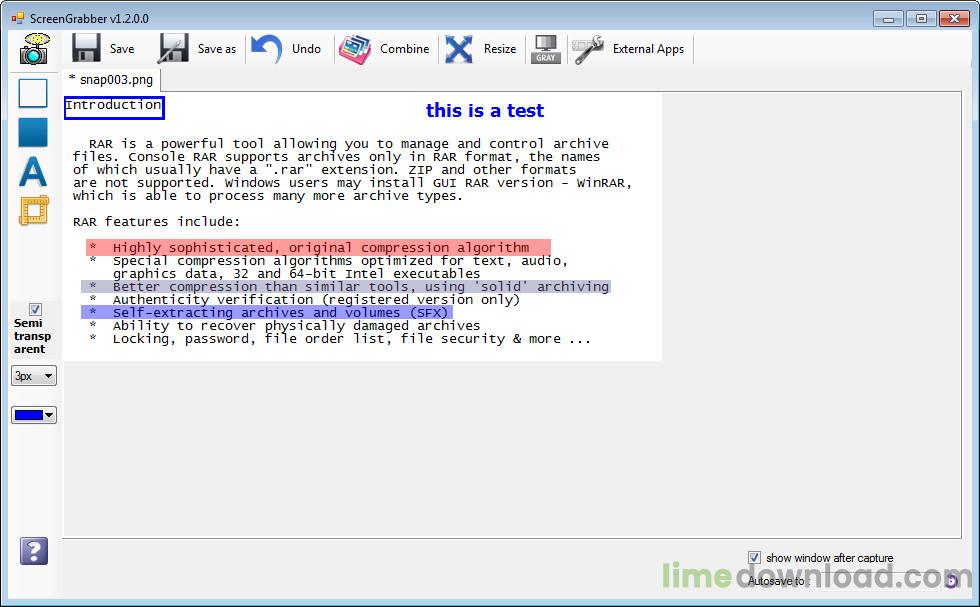This screenshot has width=980, height=607.
Task: Close the ScreenGrabber window
Action: click(x=954, y=19)
